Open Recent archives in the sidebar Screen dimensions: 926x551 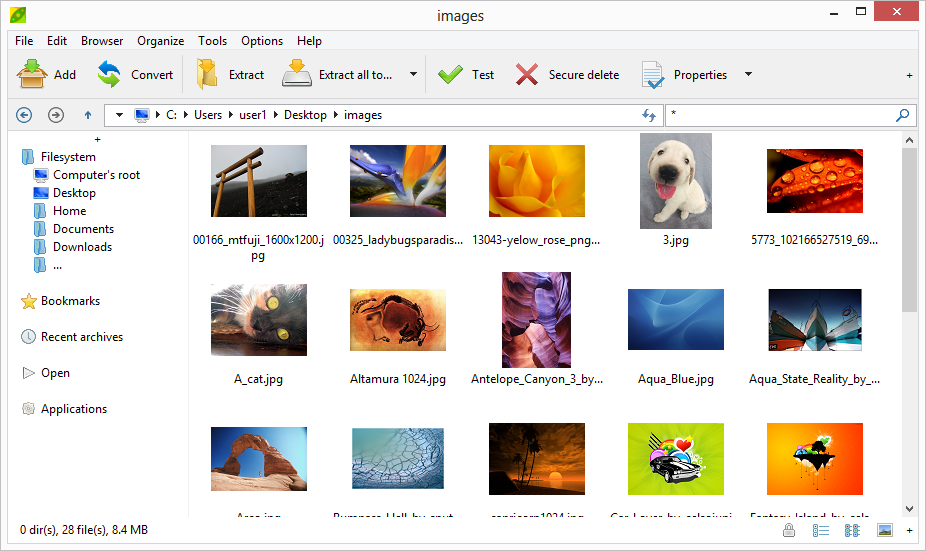point(82,337)
